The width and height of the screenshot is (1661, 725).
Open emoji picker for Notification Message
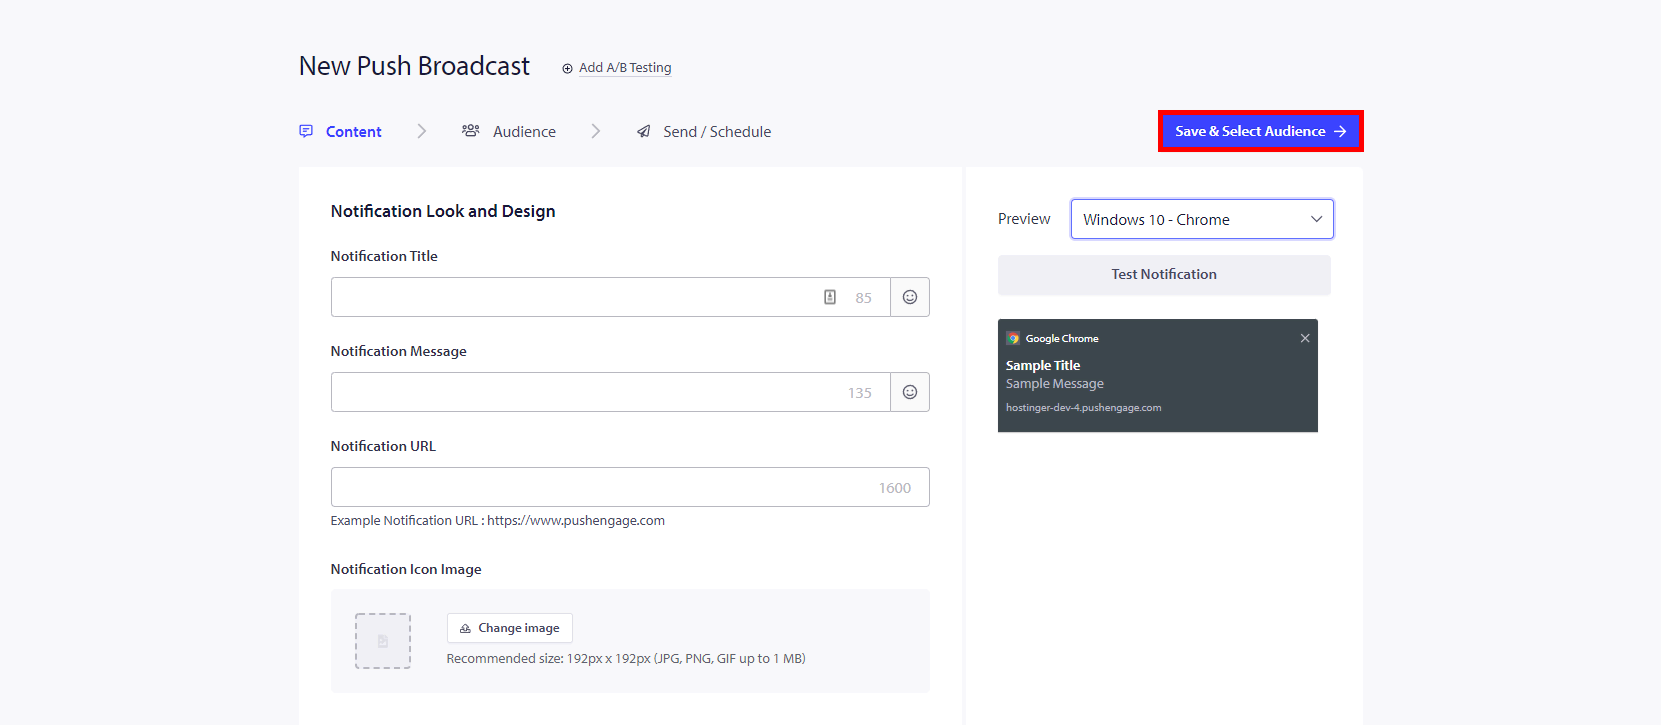click(x=909, y=392)
